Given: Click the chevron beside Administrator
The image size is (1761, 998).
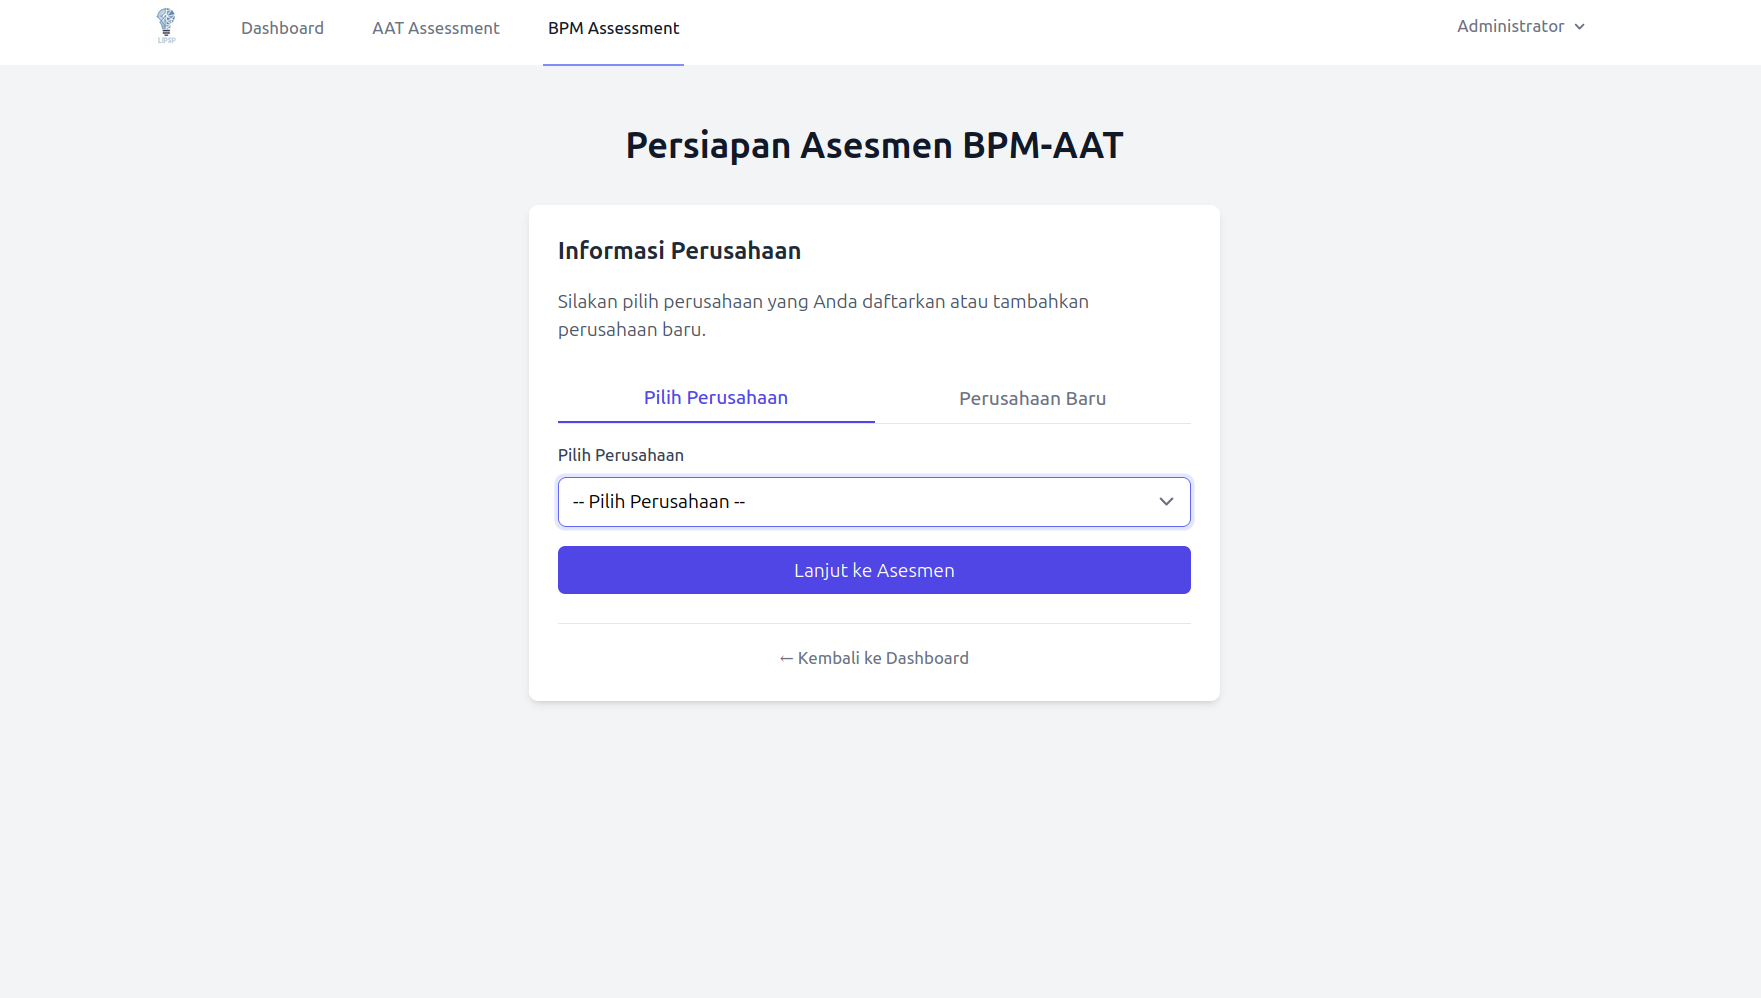Looking at the screenshot, I should [x=1580, y=27].
